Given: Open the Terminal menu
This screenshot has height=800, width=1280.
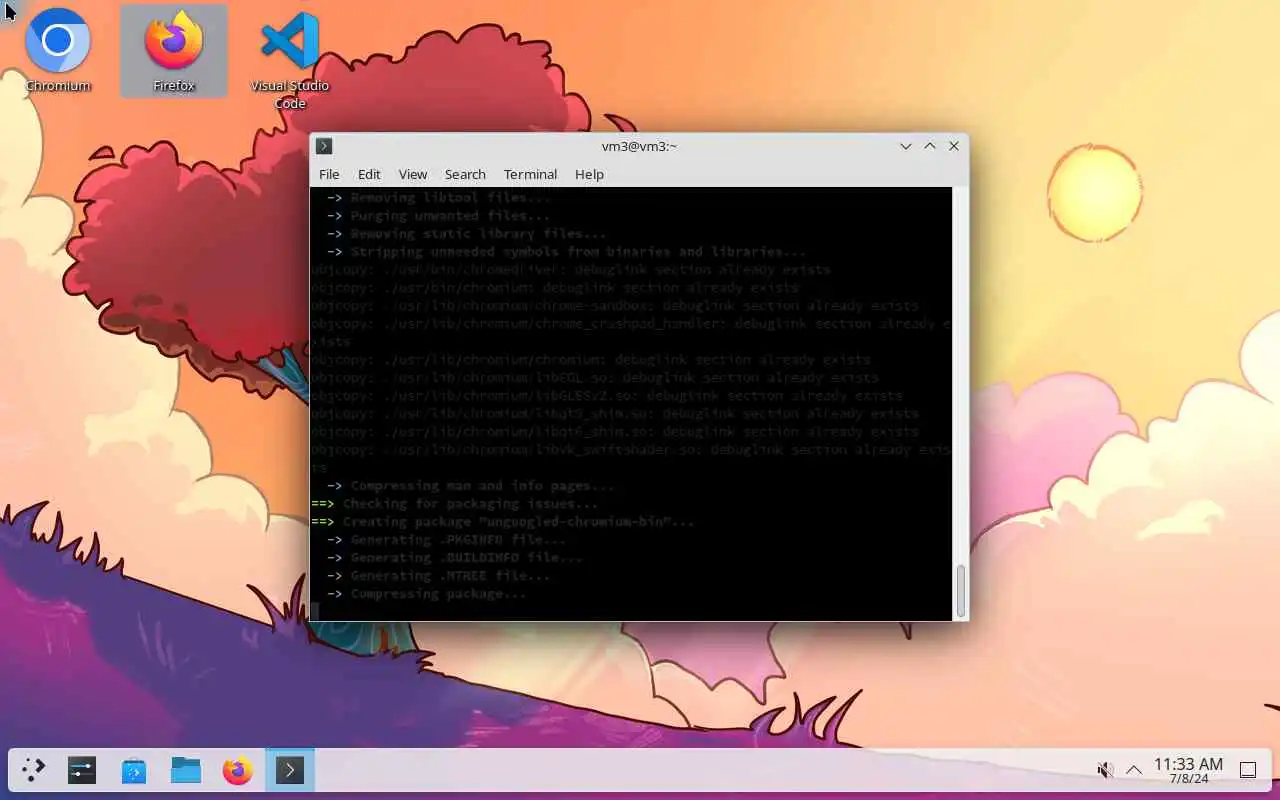Looking at the screenshot, I should [530, 174].
